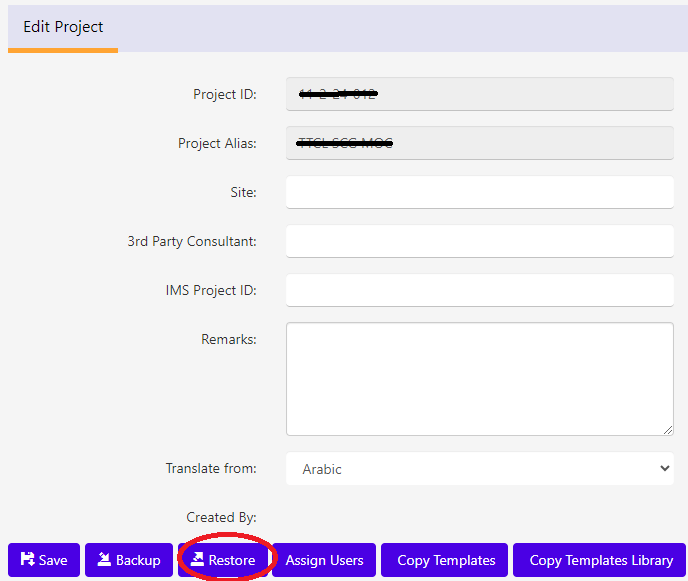Click the Created By label
688x581 pixels.
pos(221,517)
